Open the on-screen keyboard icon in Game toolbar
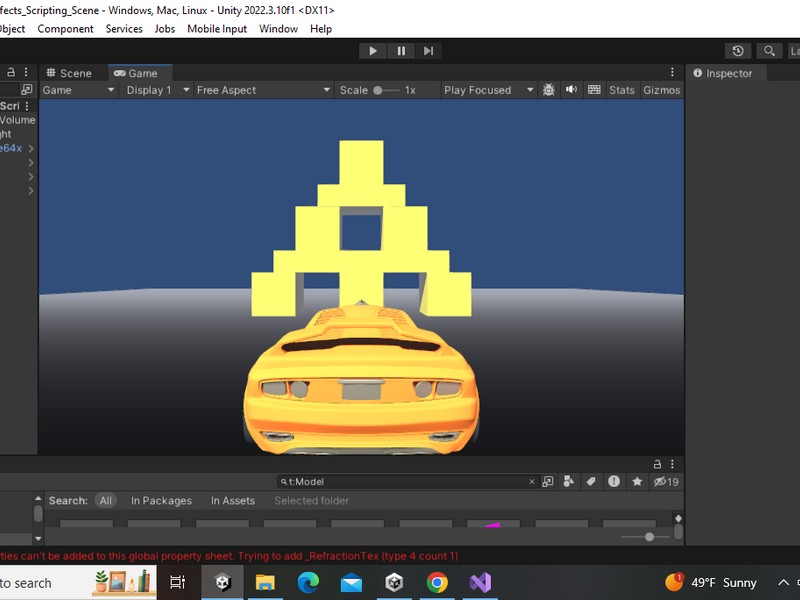800x600 pixels. coord(594,89)
